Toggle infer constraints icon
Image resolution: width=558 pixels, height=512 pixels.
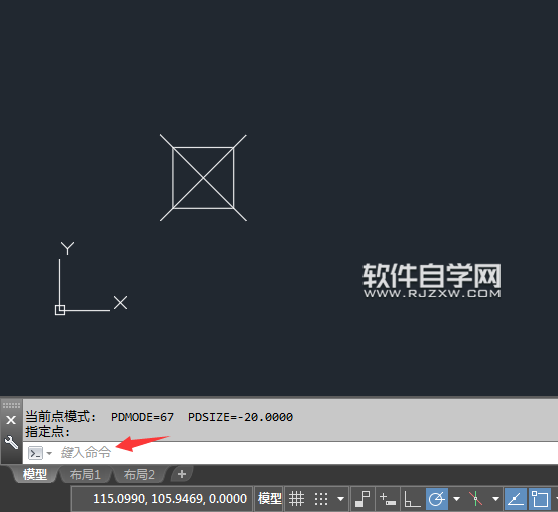[x=363, y=498]
